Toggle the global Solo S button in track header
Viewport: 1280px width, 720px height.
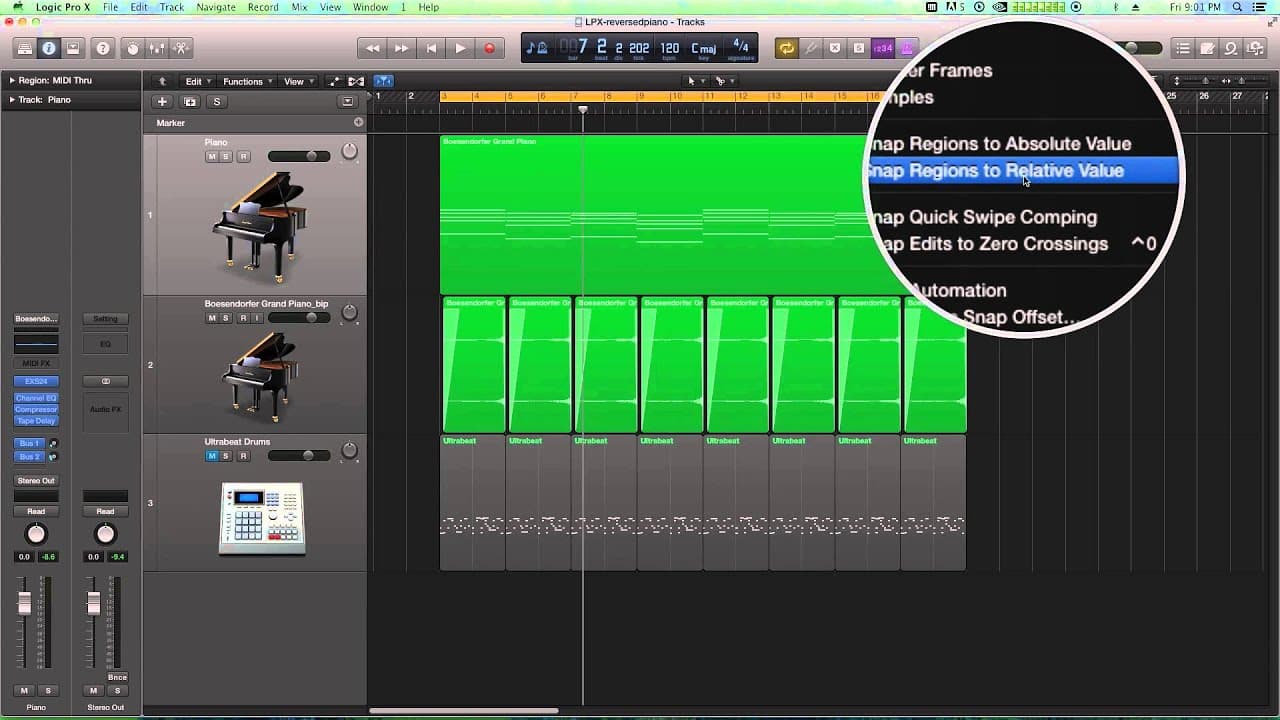tap(216, 102)
